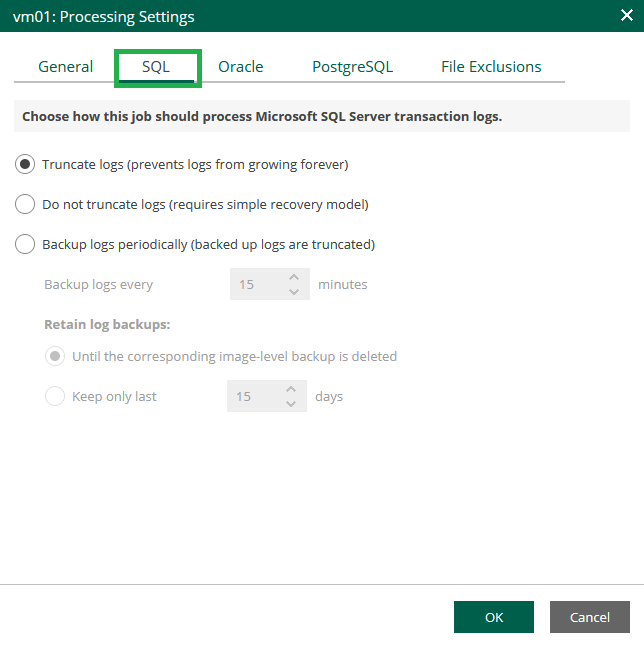Click the days retention input field
Viewport: 644px width, 645px height.
coord(266,396)
